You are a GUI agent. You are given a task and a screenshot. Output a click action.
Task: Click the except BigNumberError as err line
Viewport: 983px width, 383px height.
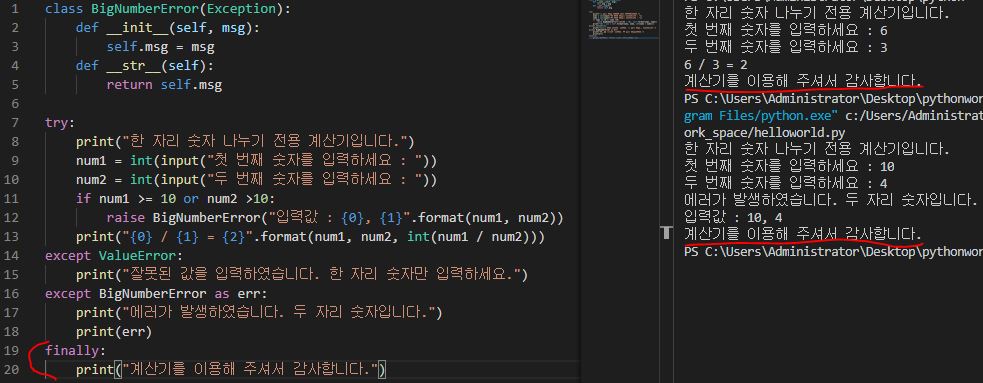point(156,293)
